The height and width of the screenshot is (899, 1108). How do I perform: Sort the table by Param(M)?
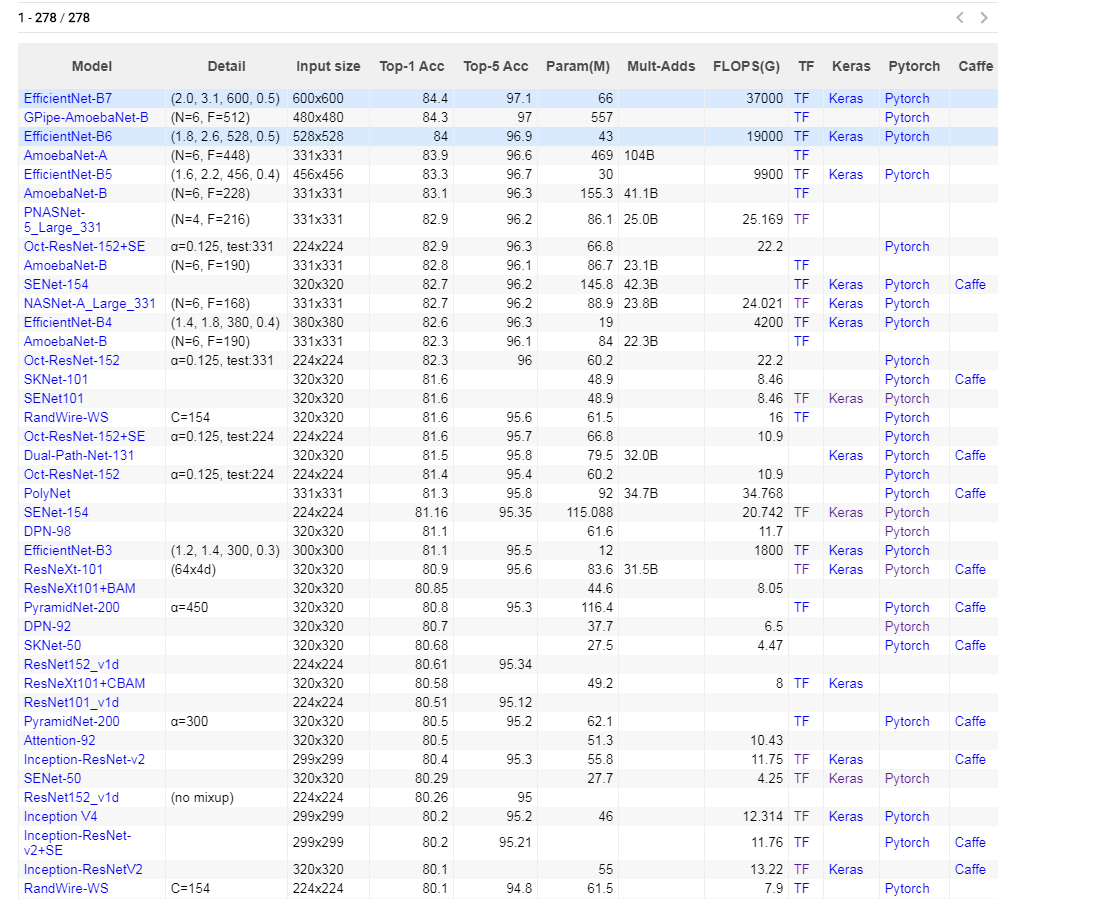click(x=577, y=66)
